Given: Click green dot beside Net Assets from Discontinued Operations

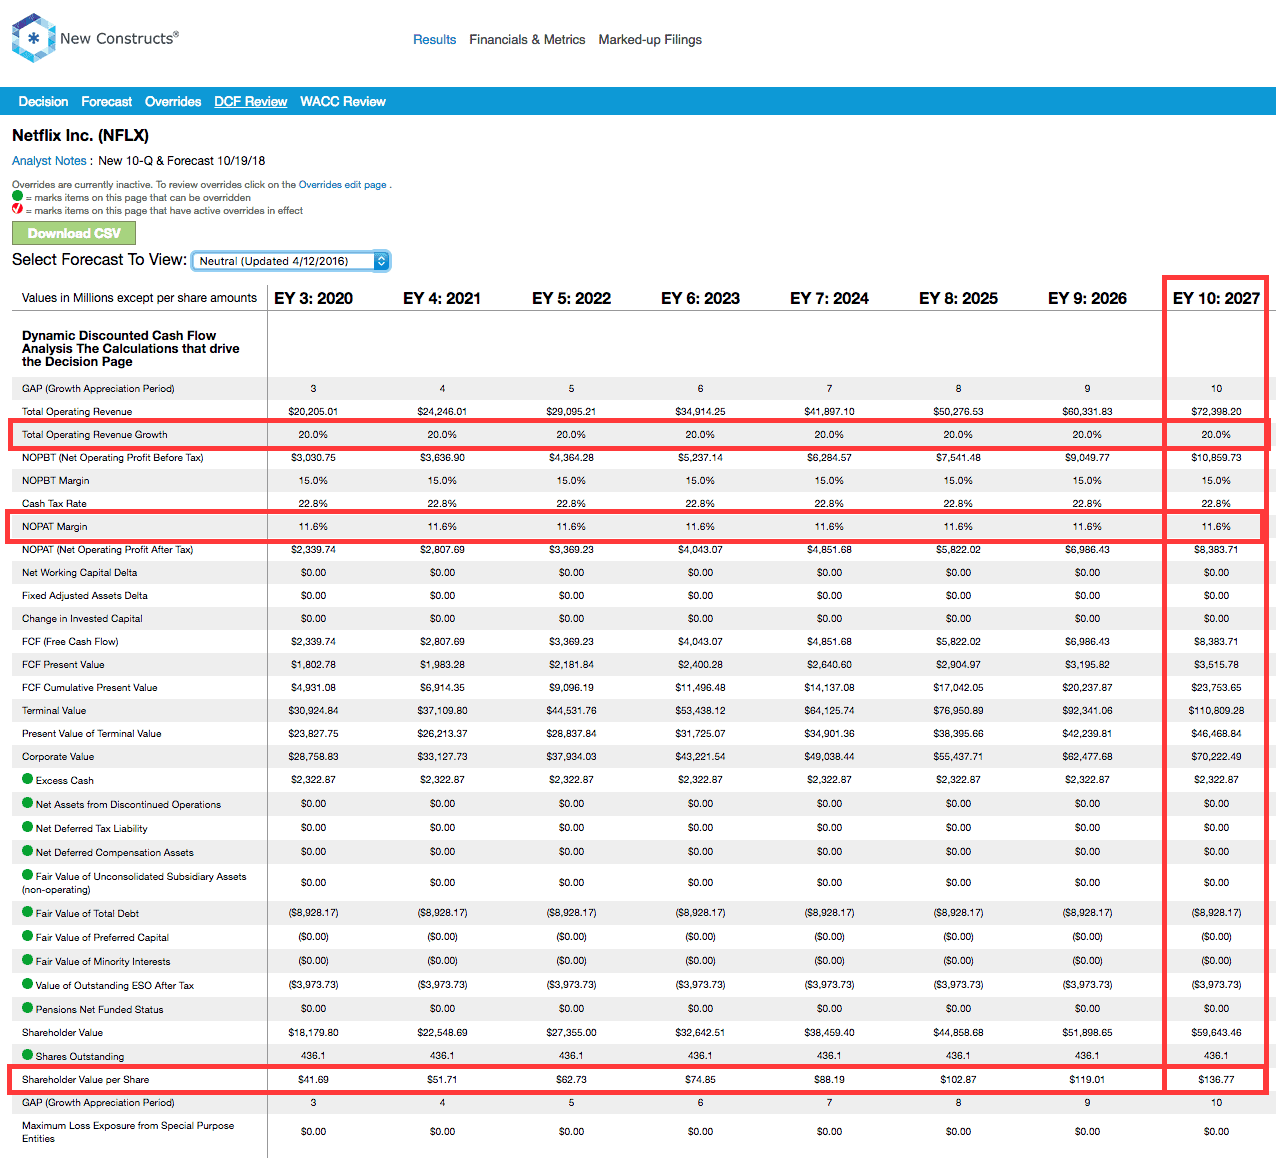Looking at the screenshot, I should click(28, 803).
